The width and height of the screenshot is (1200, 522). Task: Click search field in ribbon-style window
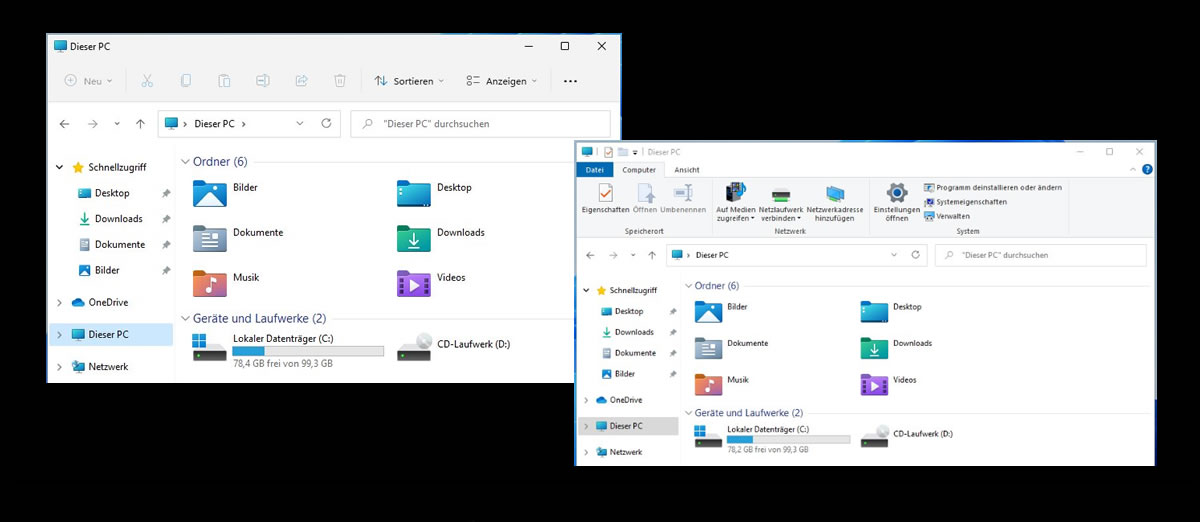point(1040,255)
